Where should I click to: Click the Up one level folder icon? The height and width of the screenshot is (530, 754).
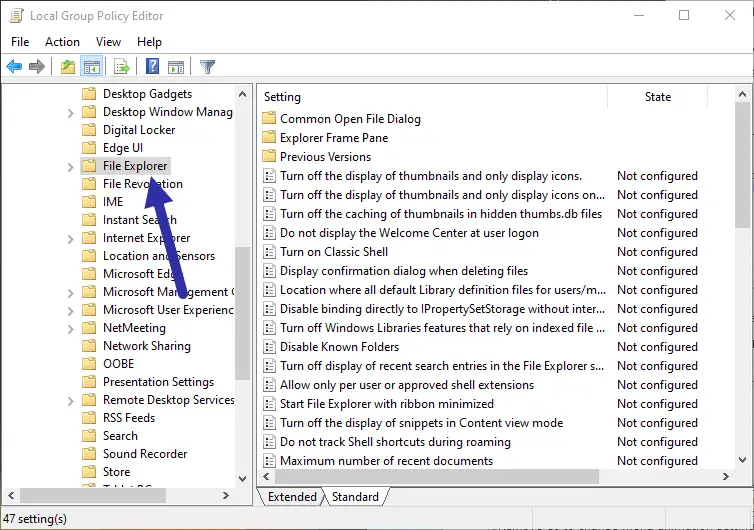[67, 66]
